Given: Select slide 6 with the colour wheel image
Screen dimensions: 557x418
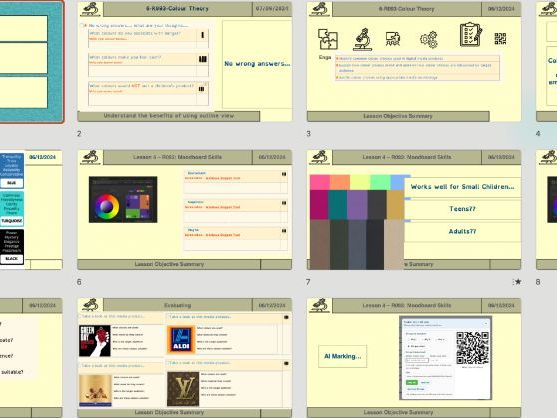Looking at the screenshot, I should [185, 210].
